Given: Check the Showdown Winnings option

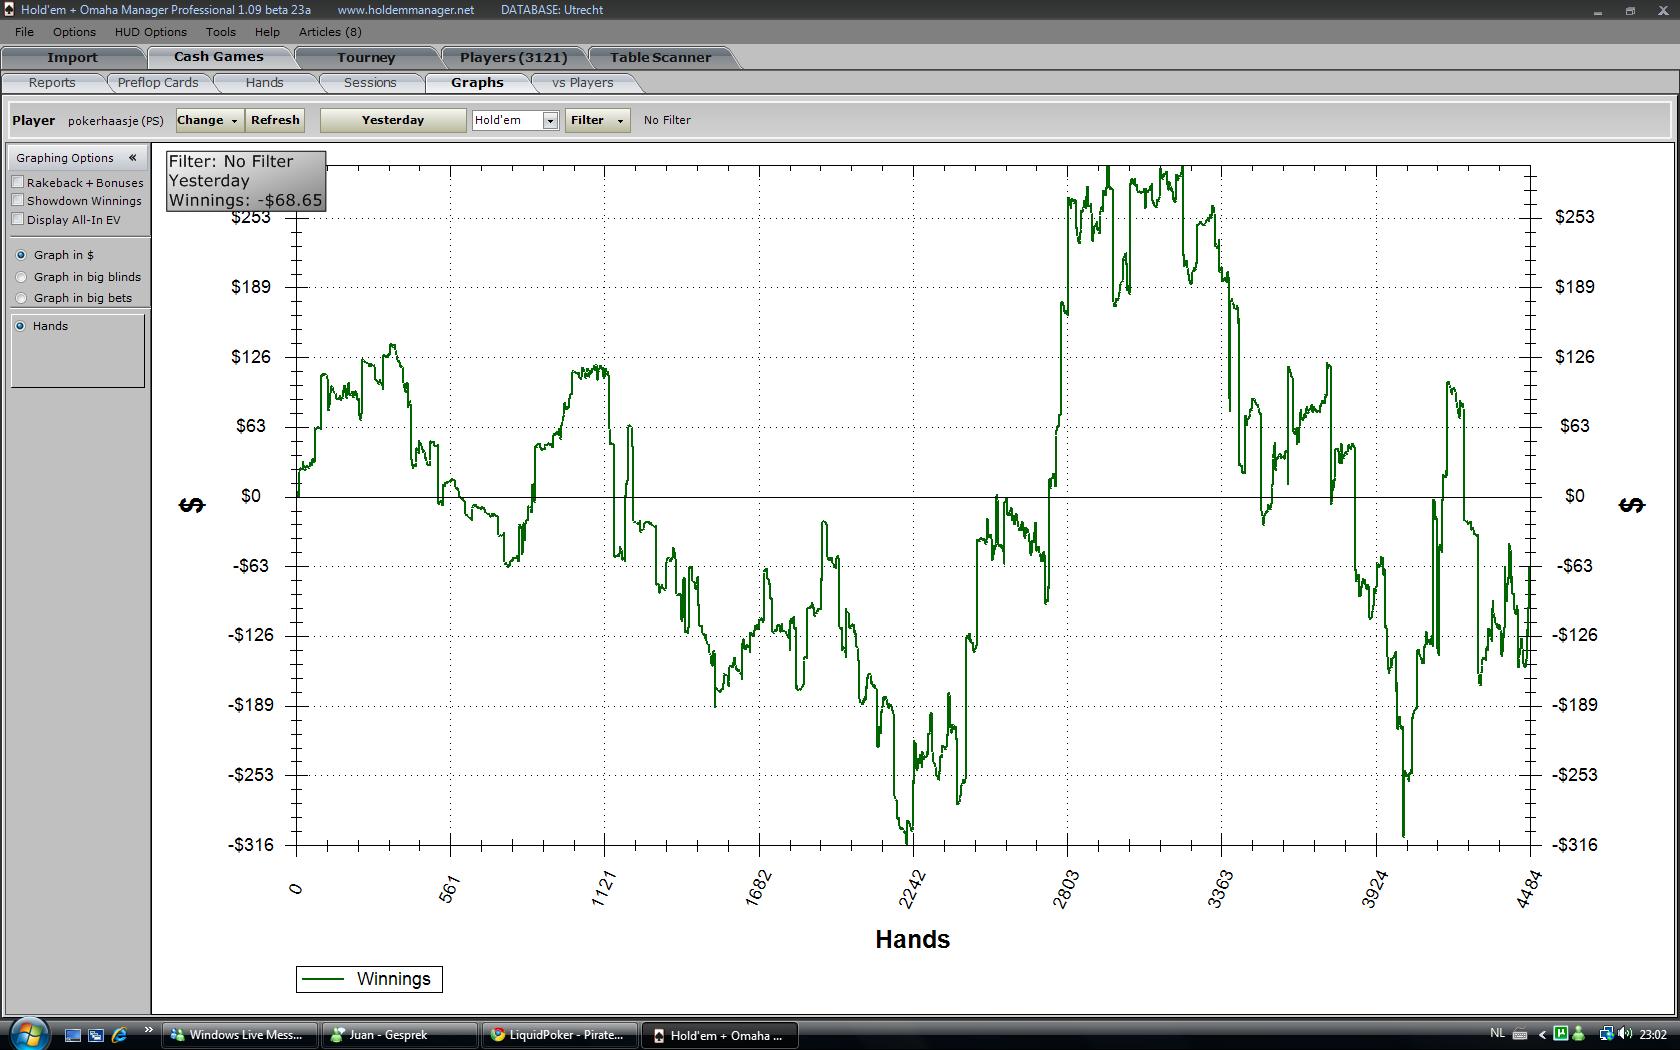Looking at the screenshot, I should tap(18, 201).
